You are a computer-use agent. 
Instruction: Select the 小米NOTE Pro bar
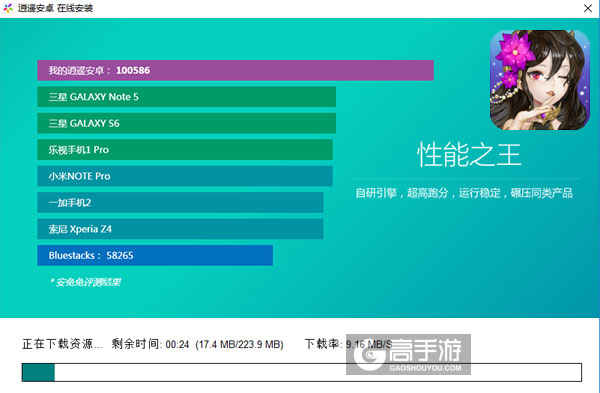pos(185,176)
